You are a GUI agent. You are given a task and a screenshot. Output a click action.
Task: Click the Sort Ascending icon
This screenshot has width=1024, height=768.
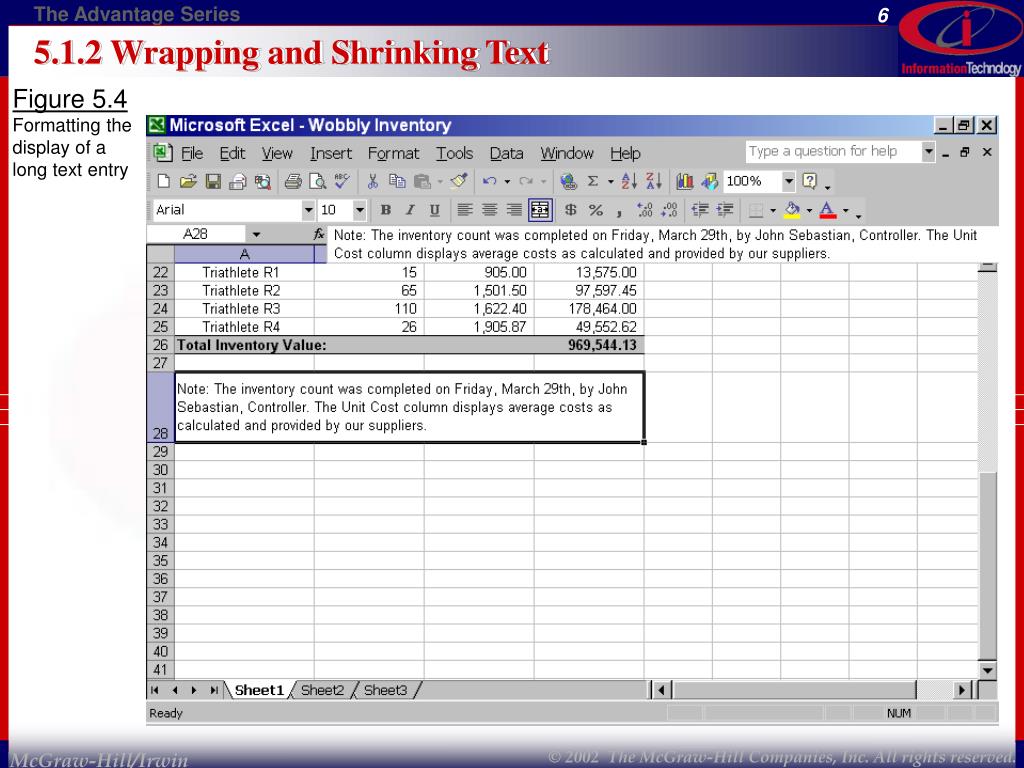629,182
